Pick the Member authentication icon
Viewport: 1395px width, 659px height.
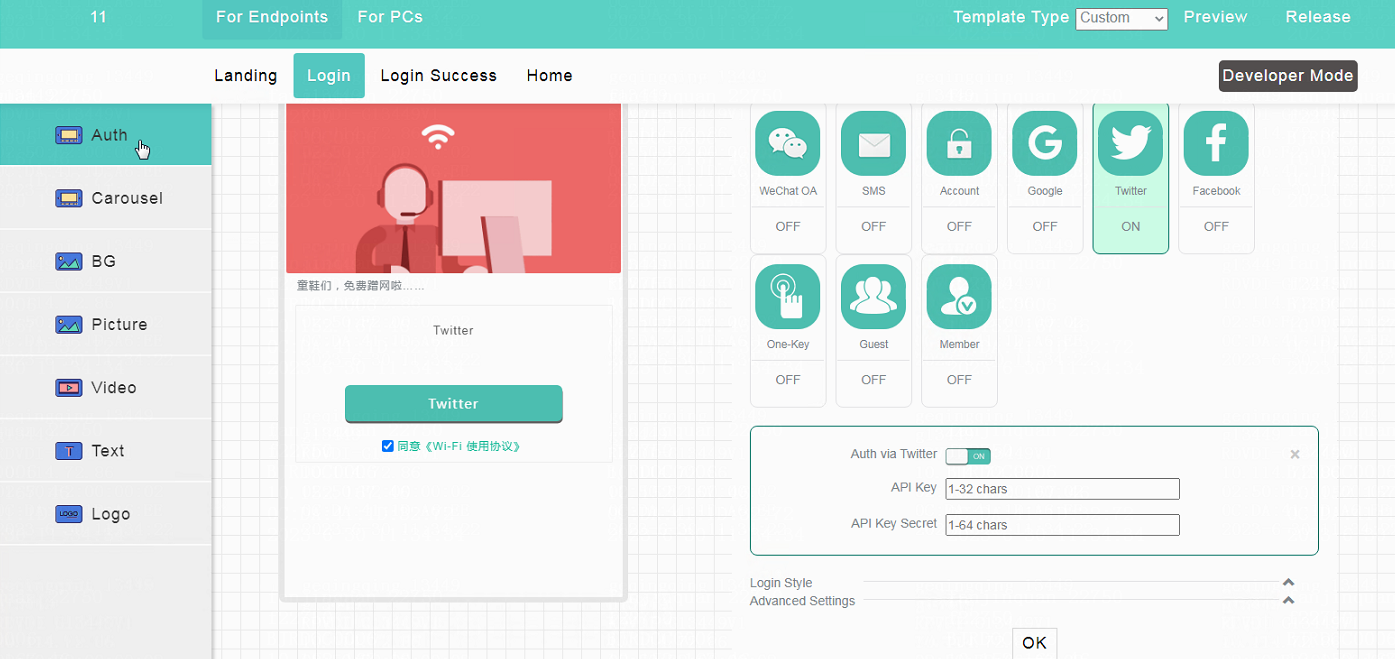(959, 296)
